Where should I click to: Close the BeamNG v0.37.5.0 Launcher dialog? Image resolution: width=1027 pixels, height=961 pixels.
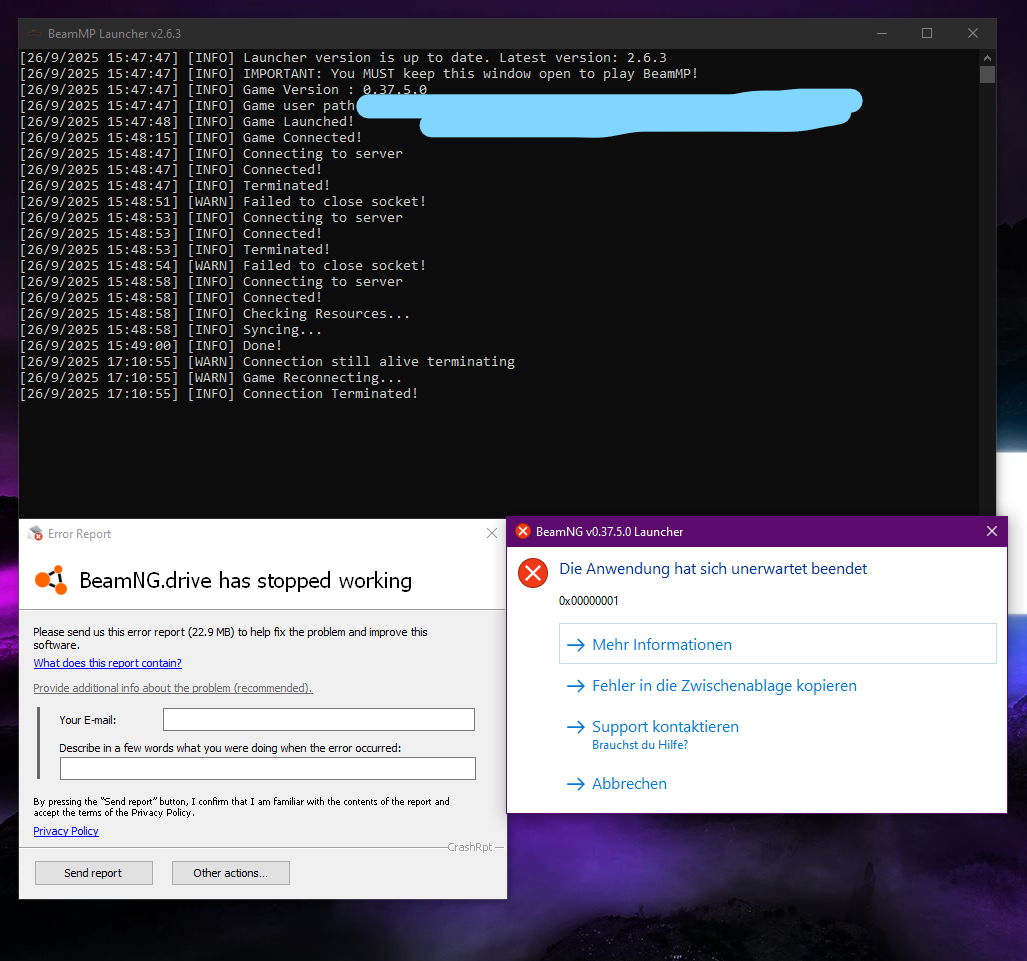point(992,531)
